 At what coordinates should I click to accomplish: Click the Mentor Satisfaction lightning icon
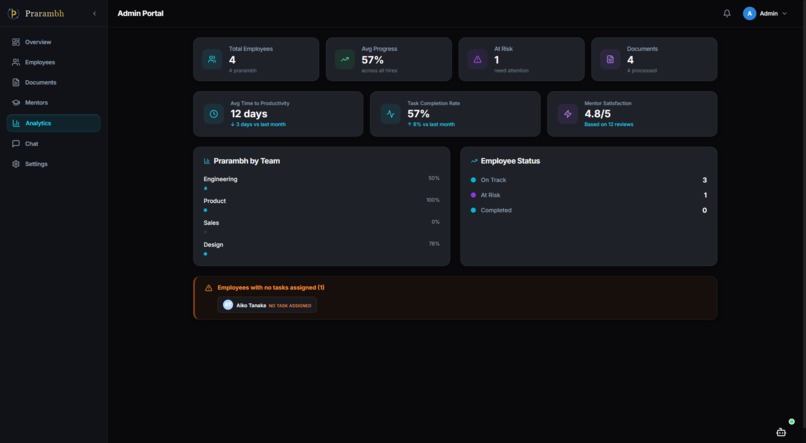pos(567,114)
